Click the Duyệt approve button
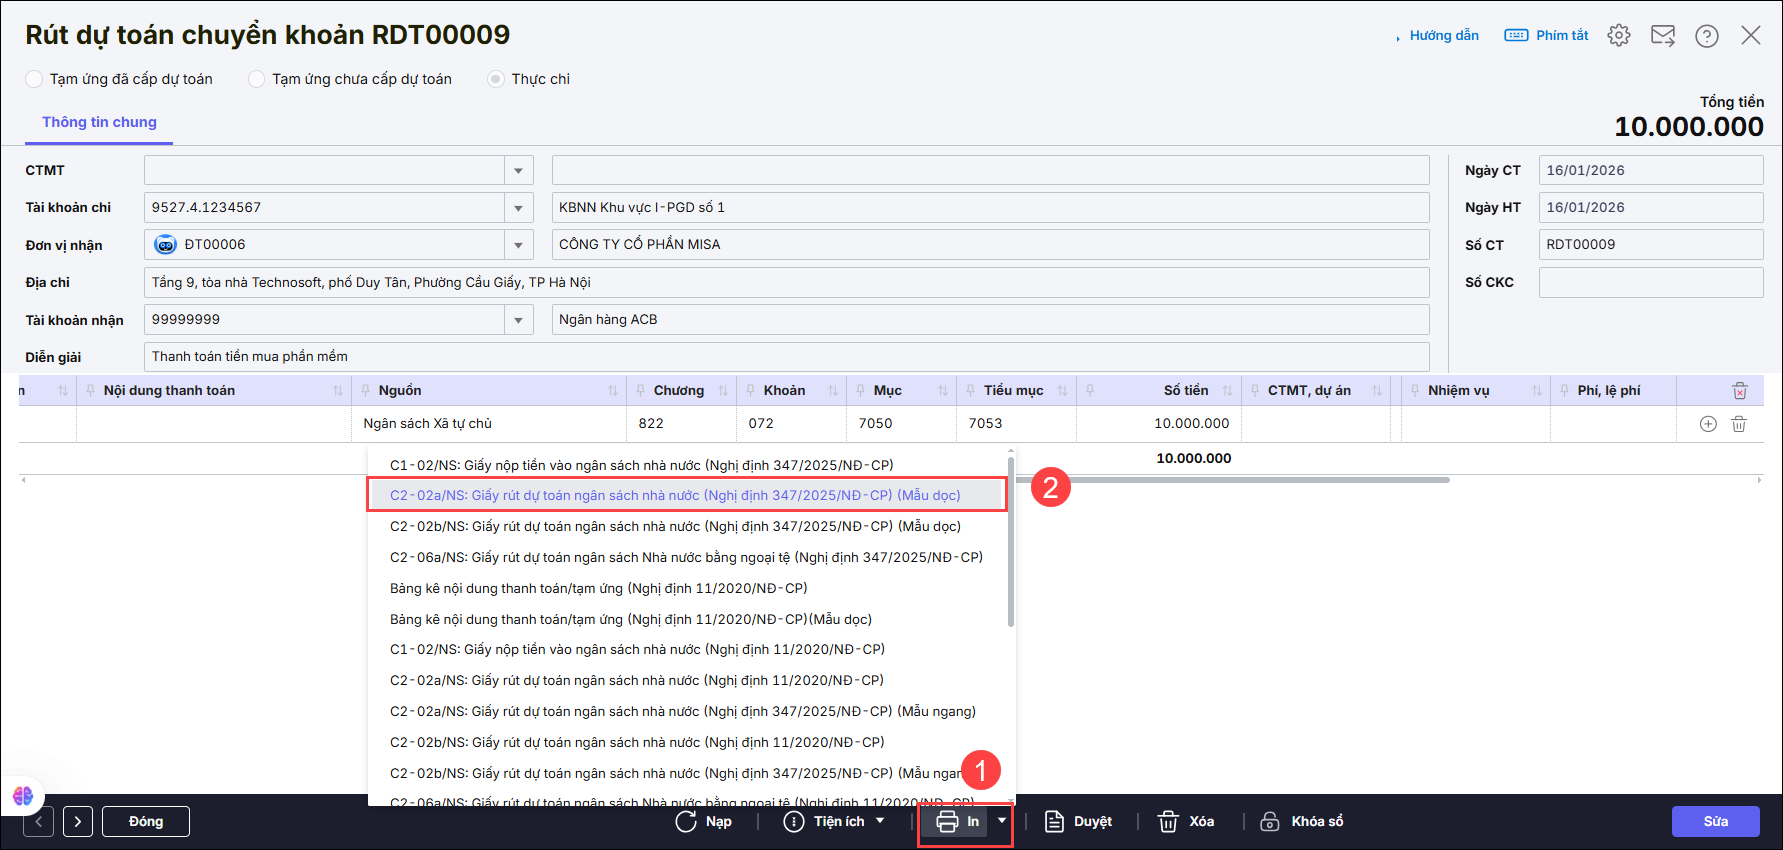 (x=1078, y=822)
